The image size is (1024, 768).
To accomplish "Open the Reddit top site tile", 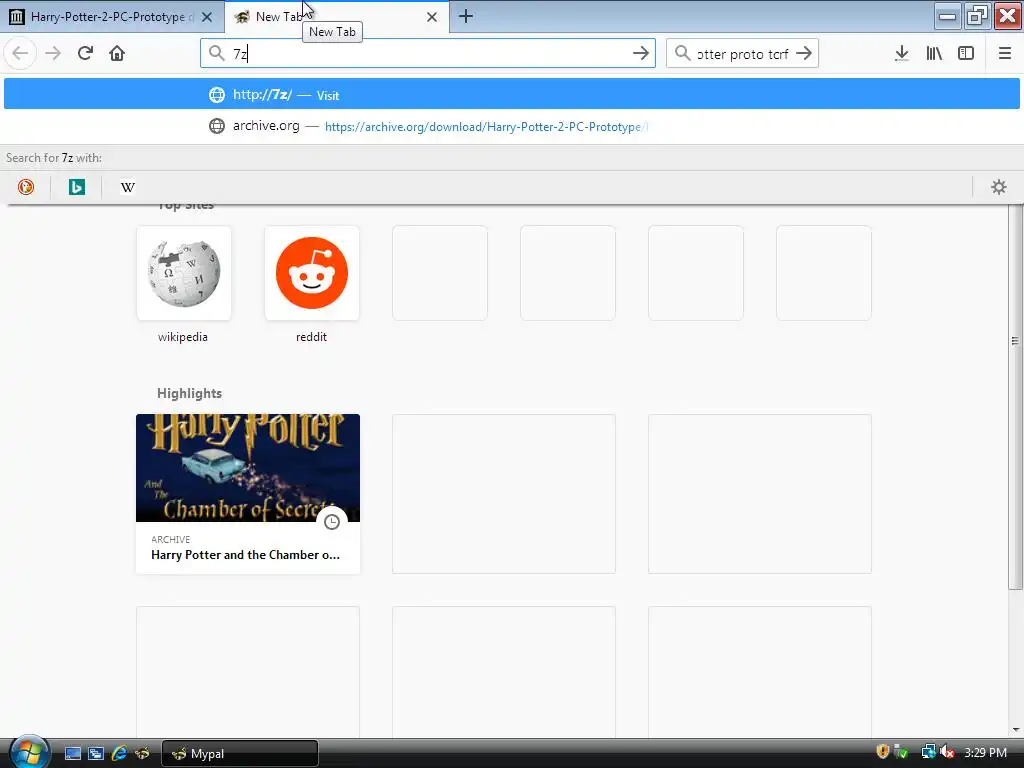I will coord(312,273).
